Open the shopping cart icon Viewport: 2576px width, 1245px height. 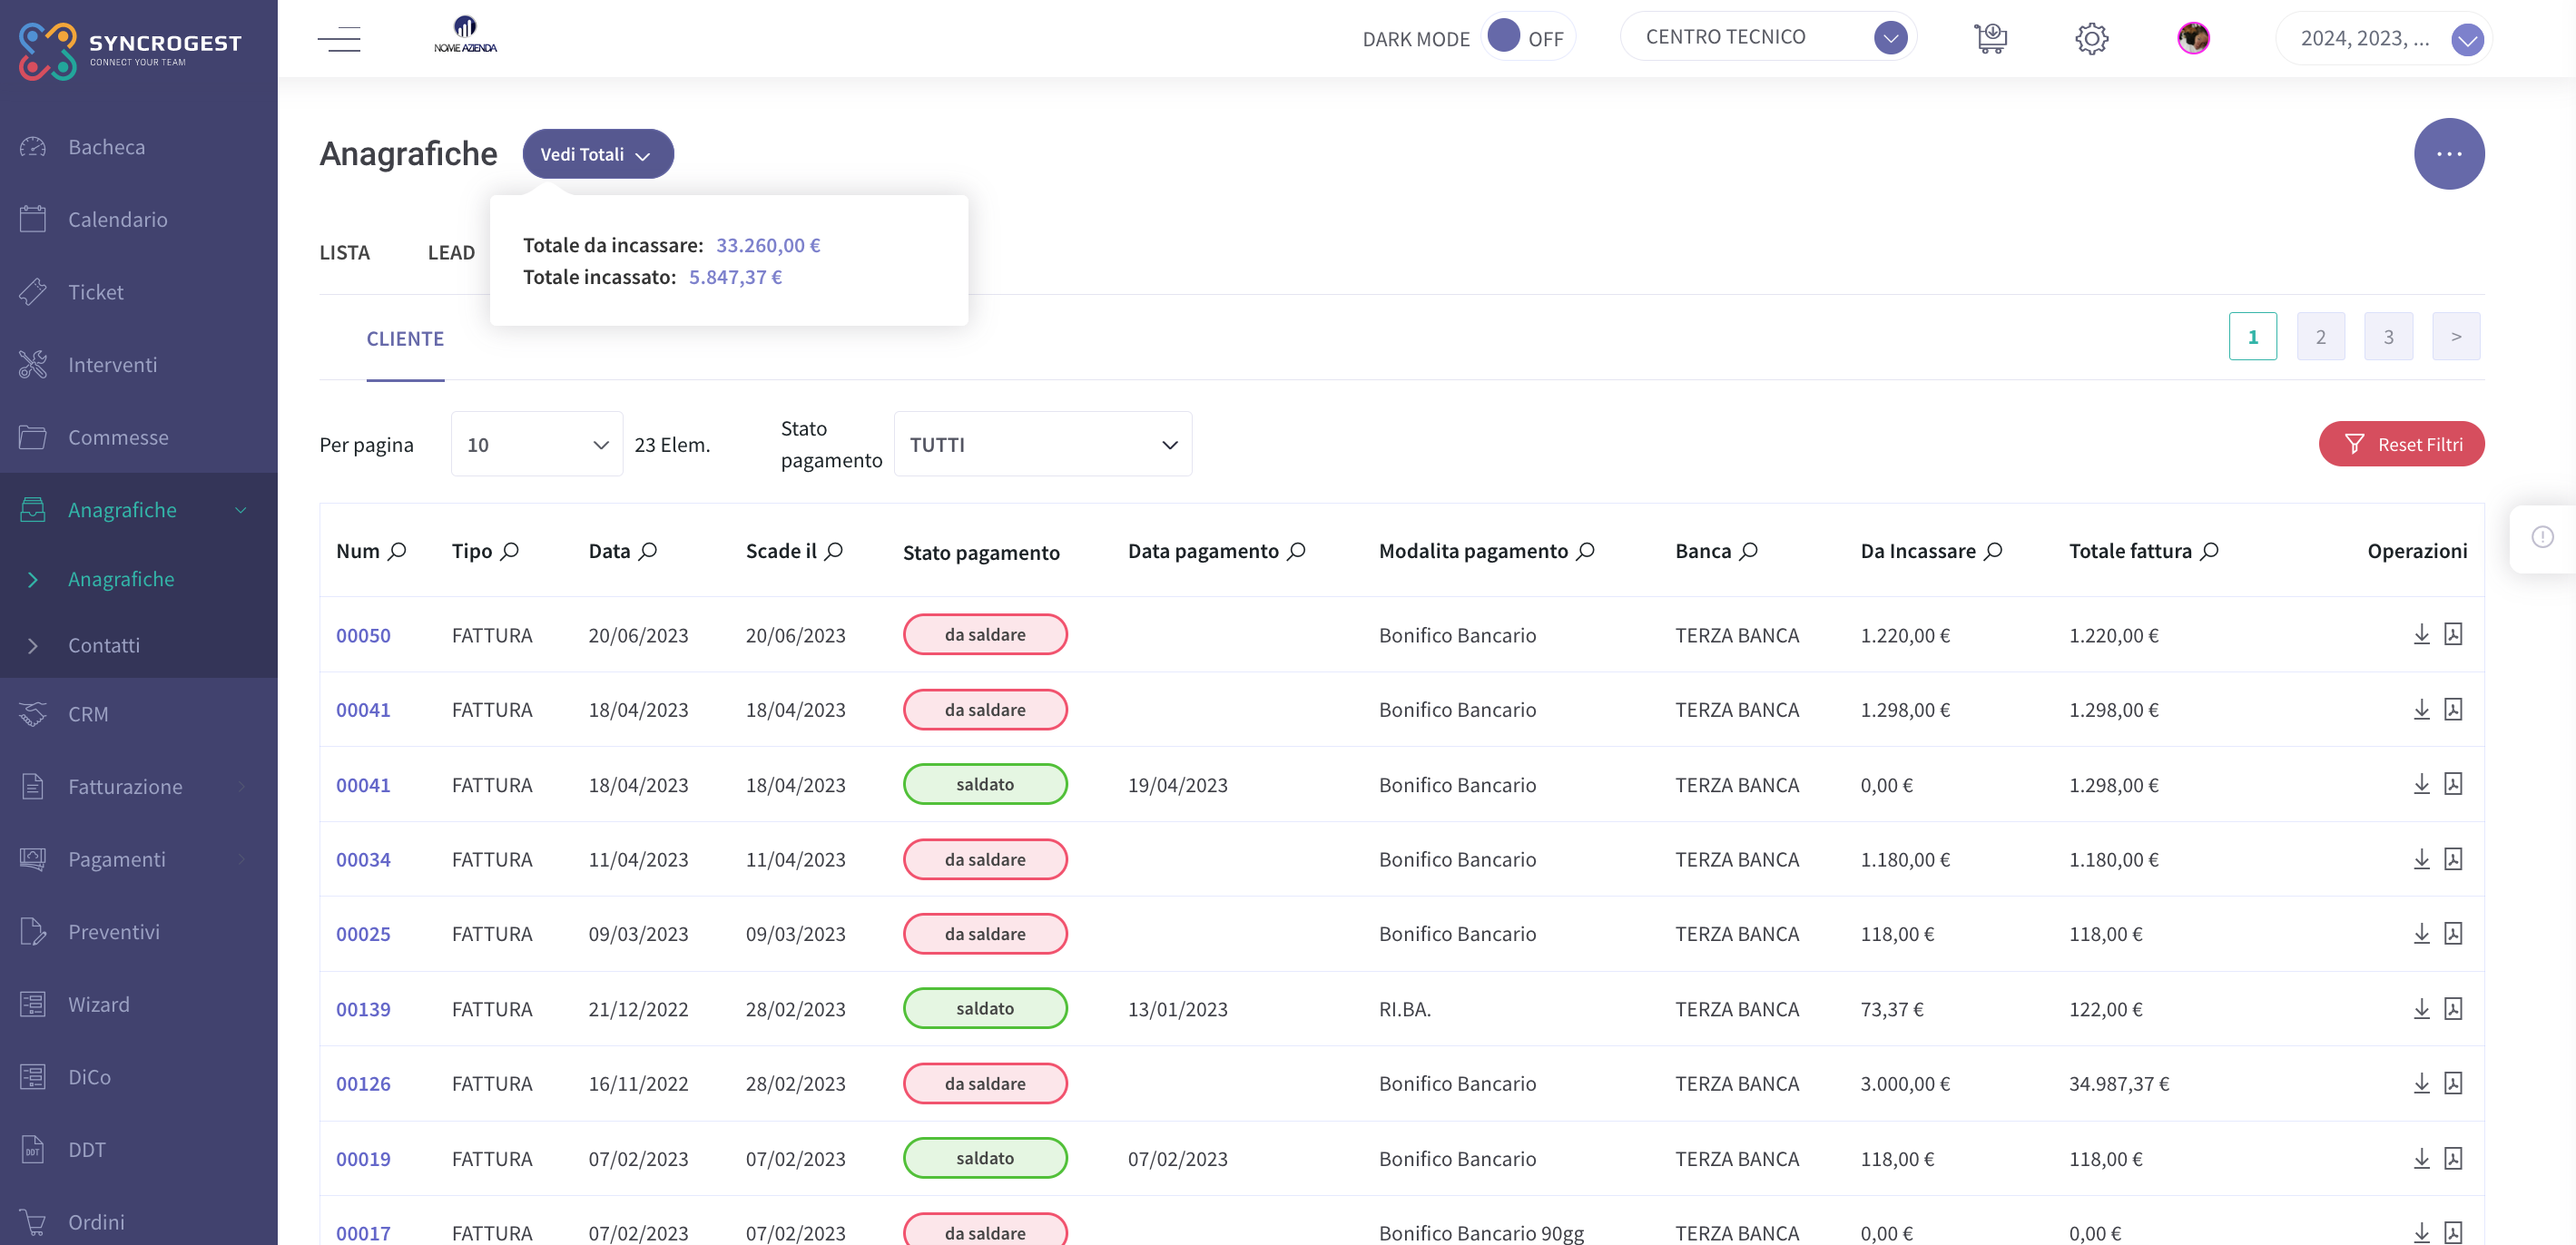(x=1990, y=38)
